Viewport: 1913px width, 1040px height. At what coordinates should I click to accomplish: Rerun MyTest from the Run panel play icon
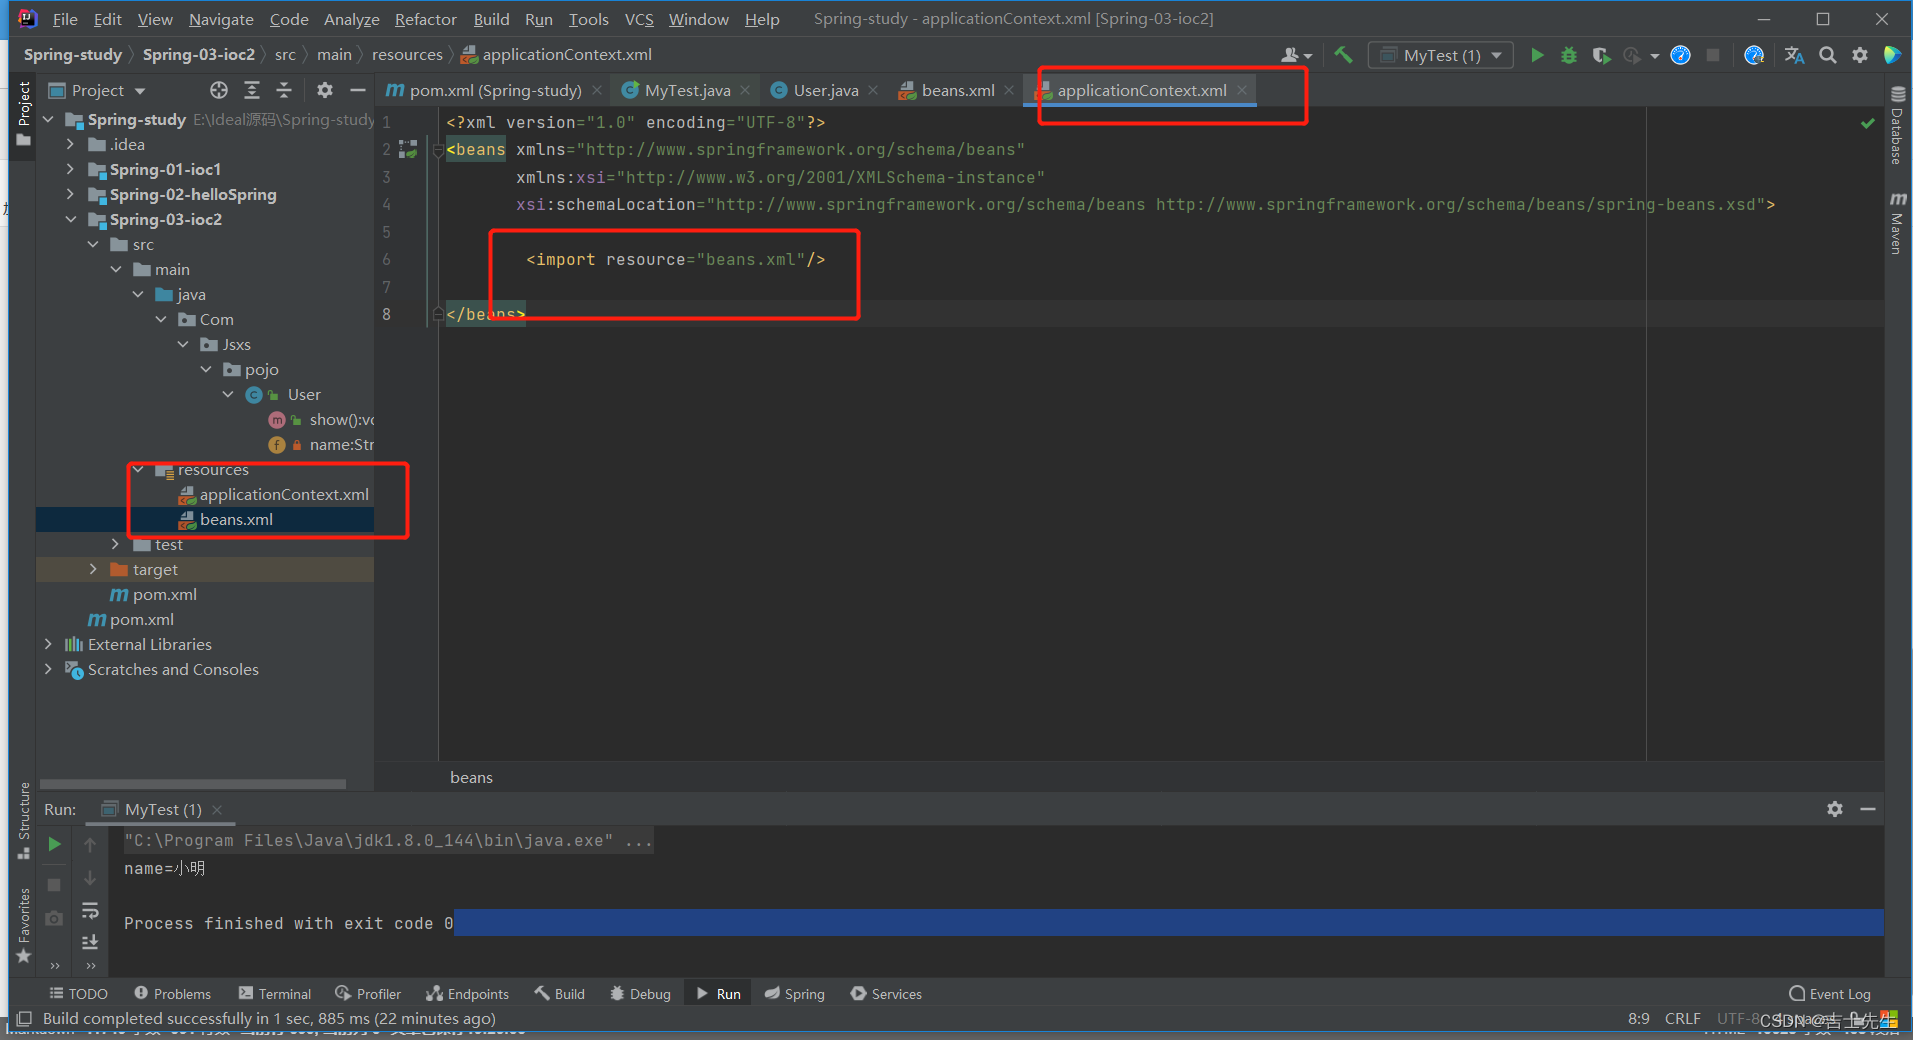[54, 845]
